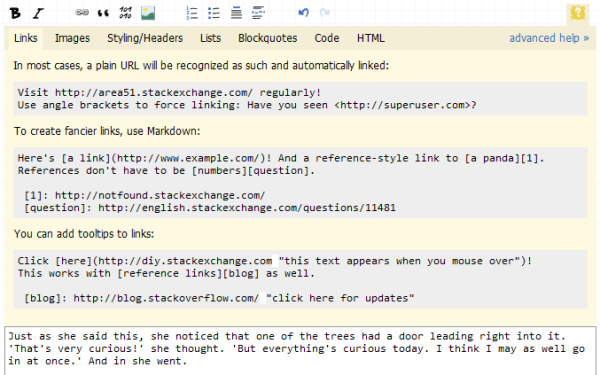The image size is (600, 375).
Task: Close the help panel via the question mark icon
Action: (x=577, y=13)
